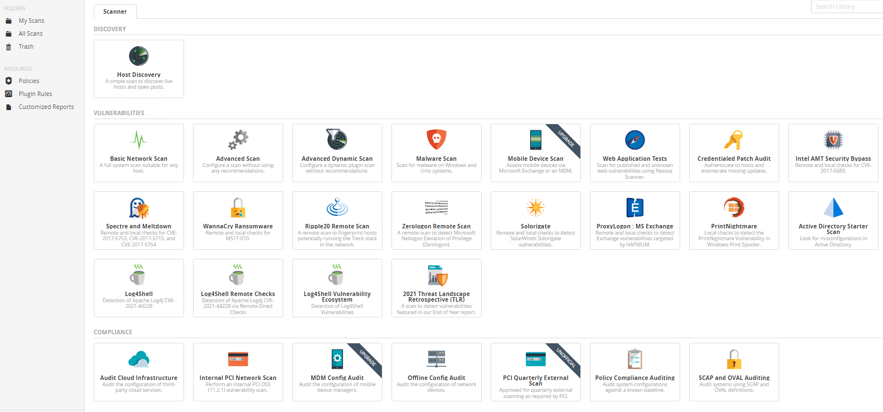Switch to the Scanner tab

[x=115, y=12]
